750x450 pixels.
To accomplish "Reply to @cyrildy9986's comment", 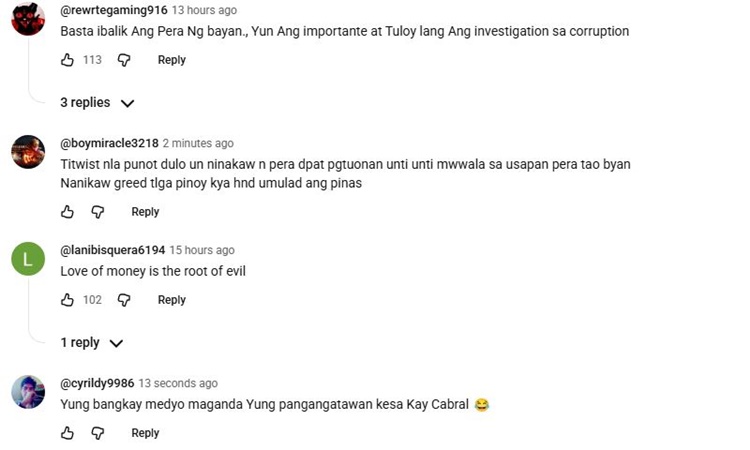I will pos(145,433).
